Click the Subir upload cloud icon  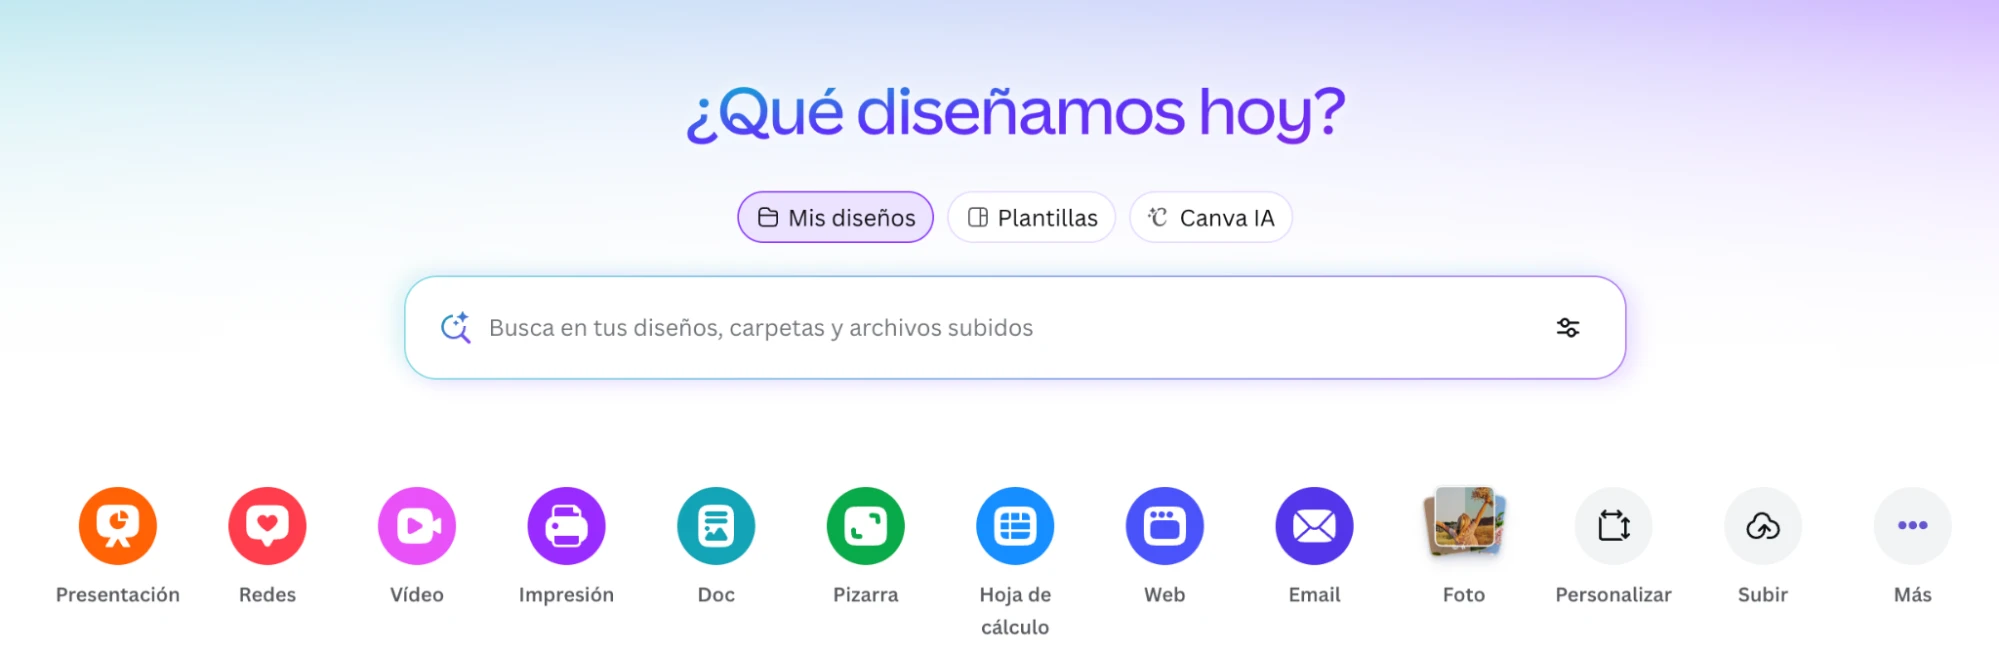pyautogui.click(x=1763, y=526)
